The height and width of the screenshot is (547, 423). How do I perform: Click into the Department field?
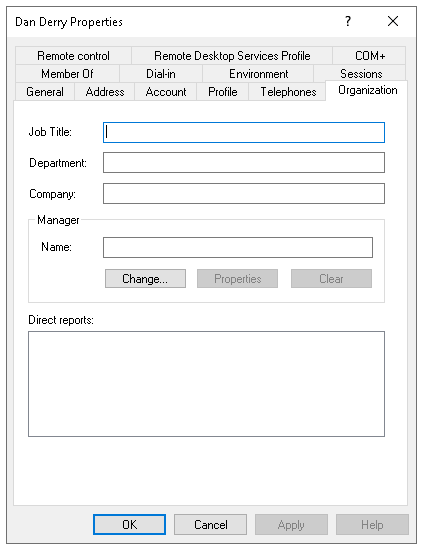coord(244,163)
